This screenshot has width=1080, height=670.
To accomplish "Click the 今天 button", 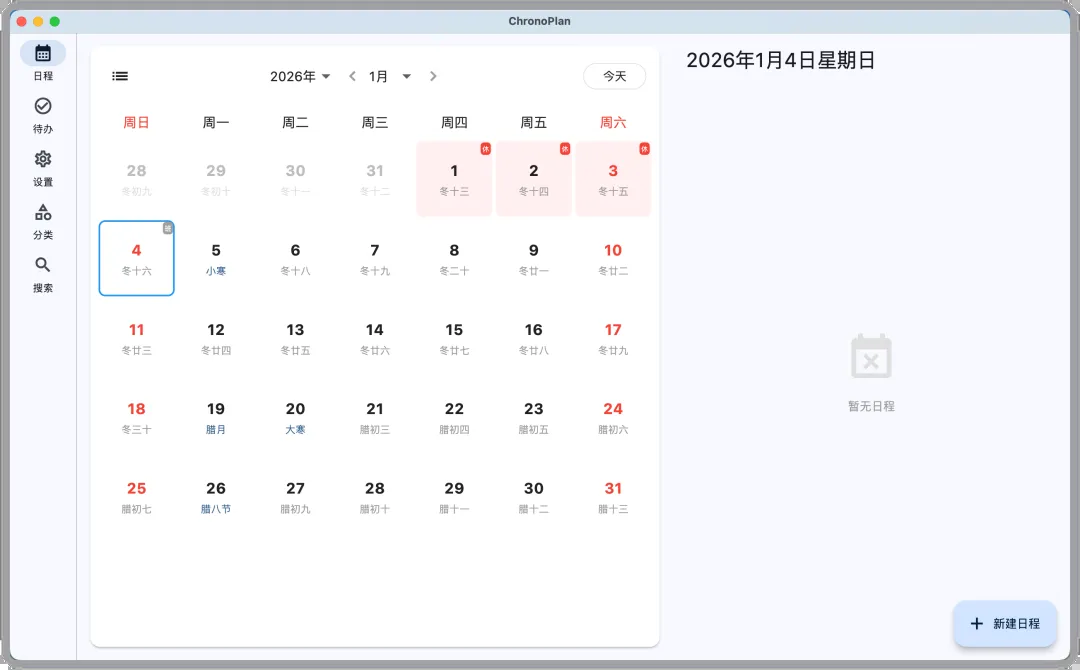I will [614, 76].
